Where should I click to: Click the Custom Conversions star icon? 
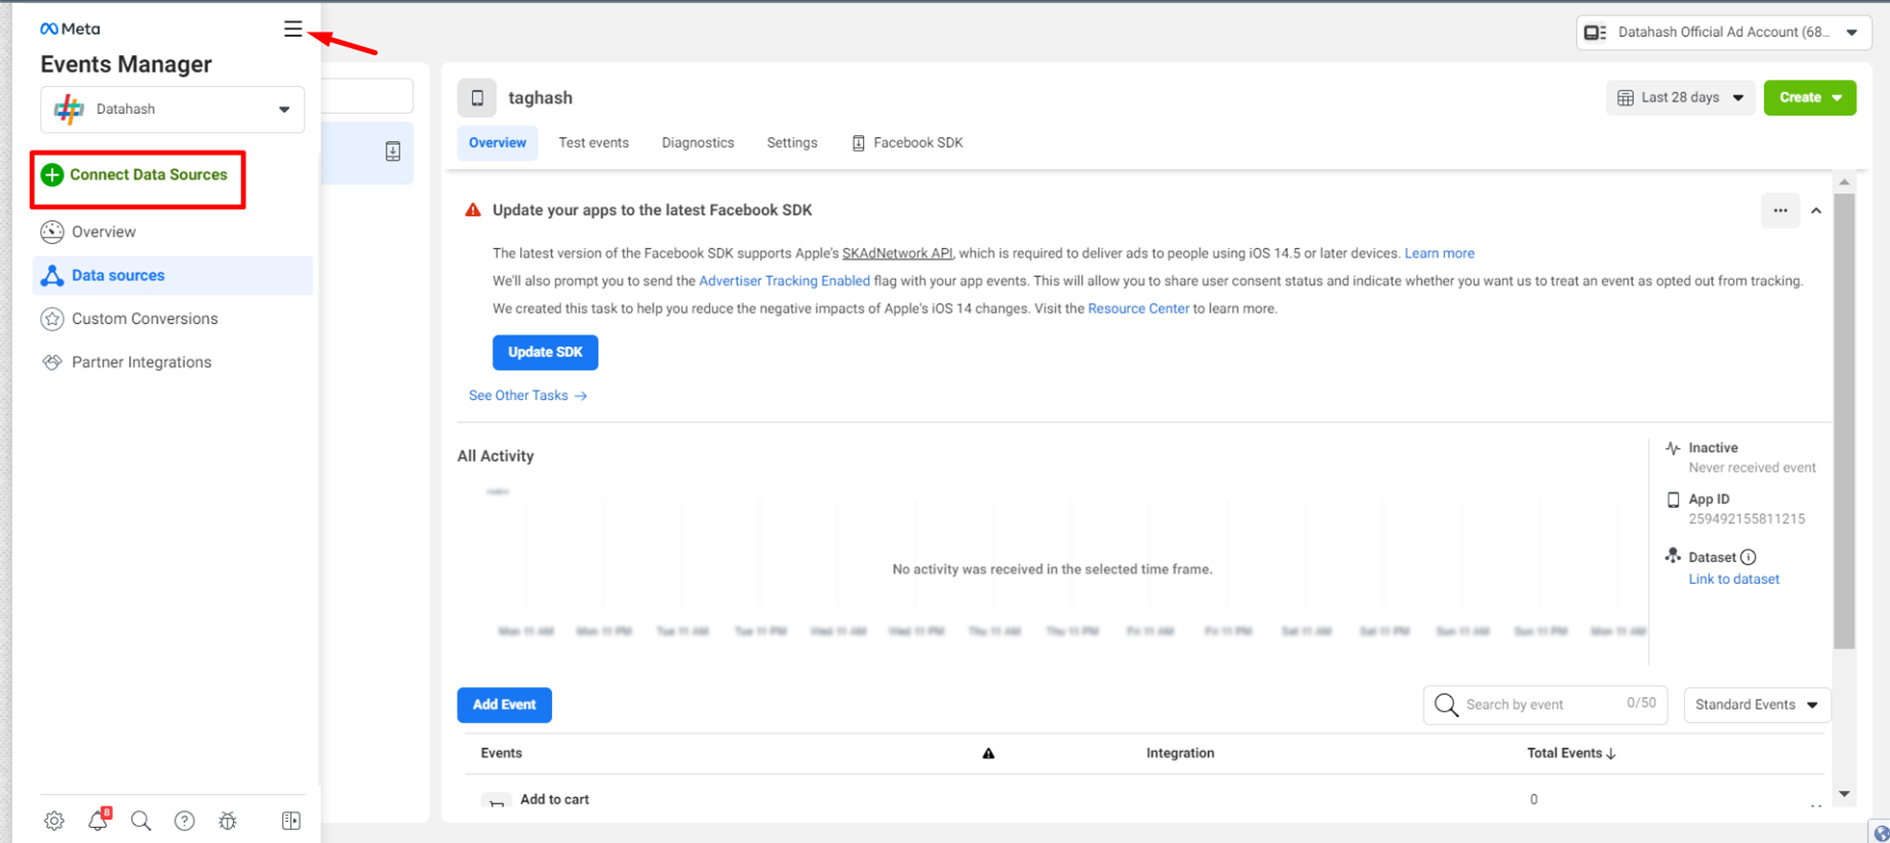coord(52,319)
